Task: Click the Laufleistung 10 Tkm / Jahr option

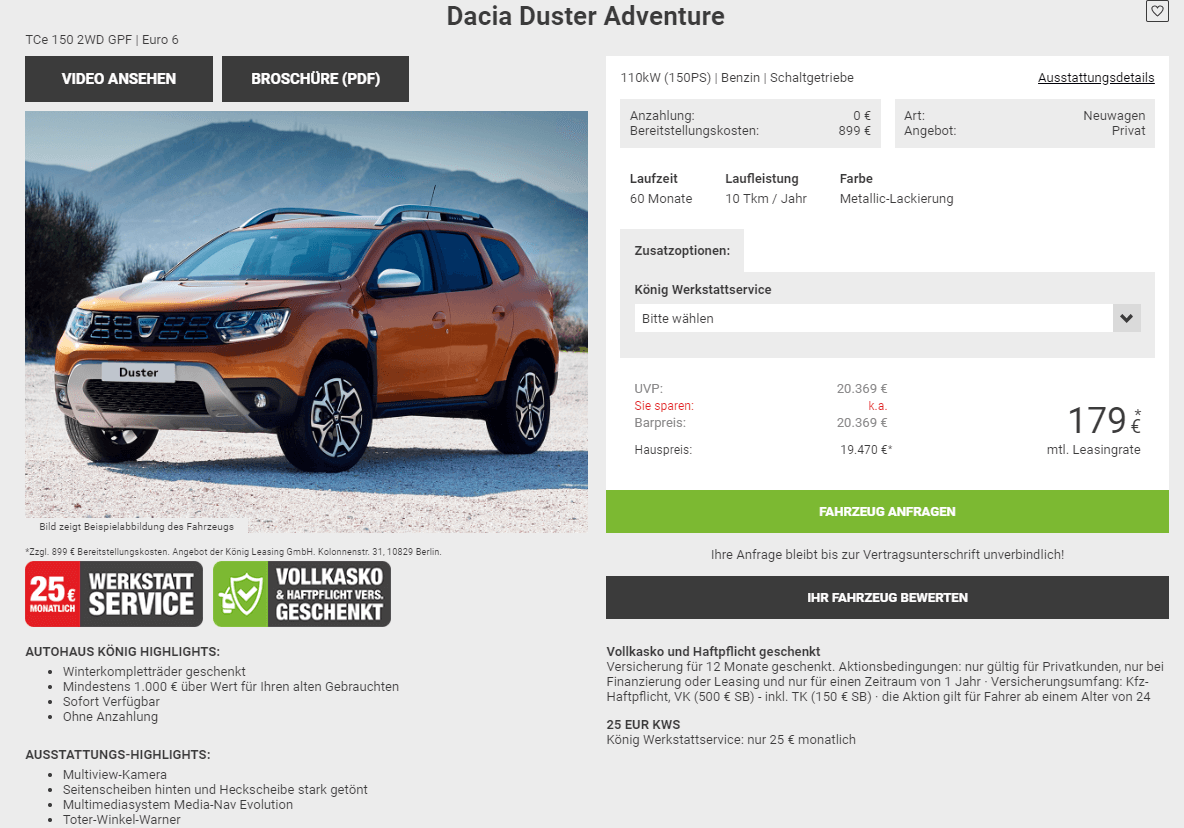Action: pyautogui.click(x=766, y=189)
